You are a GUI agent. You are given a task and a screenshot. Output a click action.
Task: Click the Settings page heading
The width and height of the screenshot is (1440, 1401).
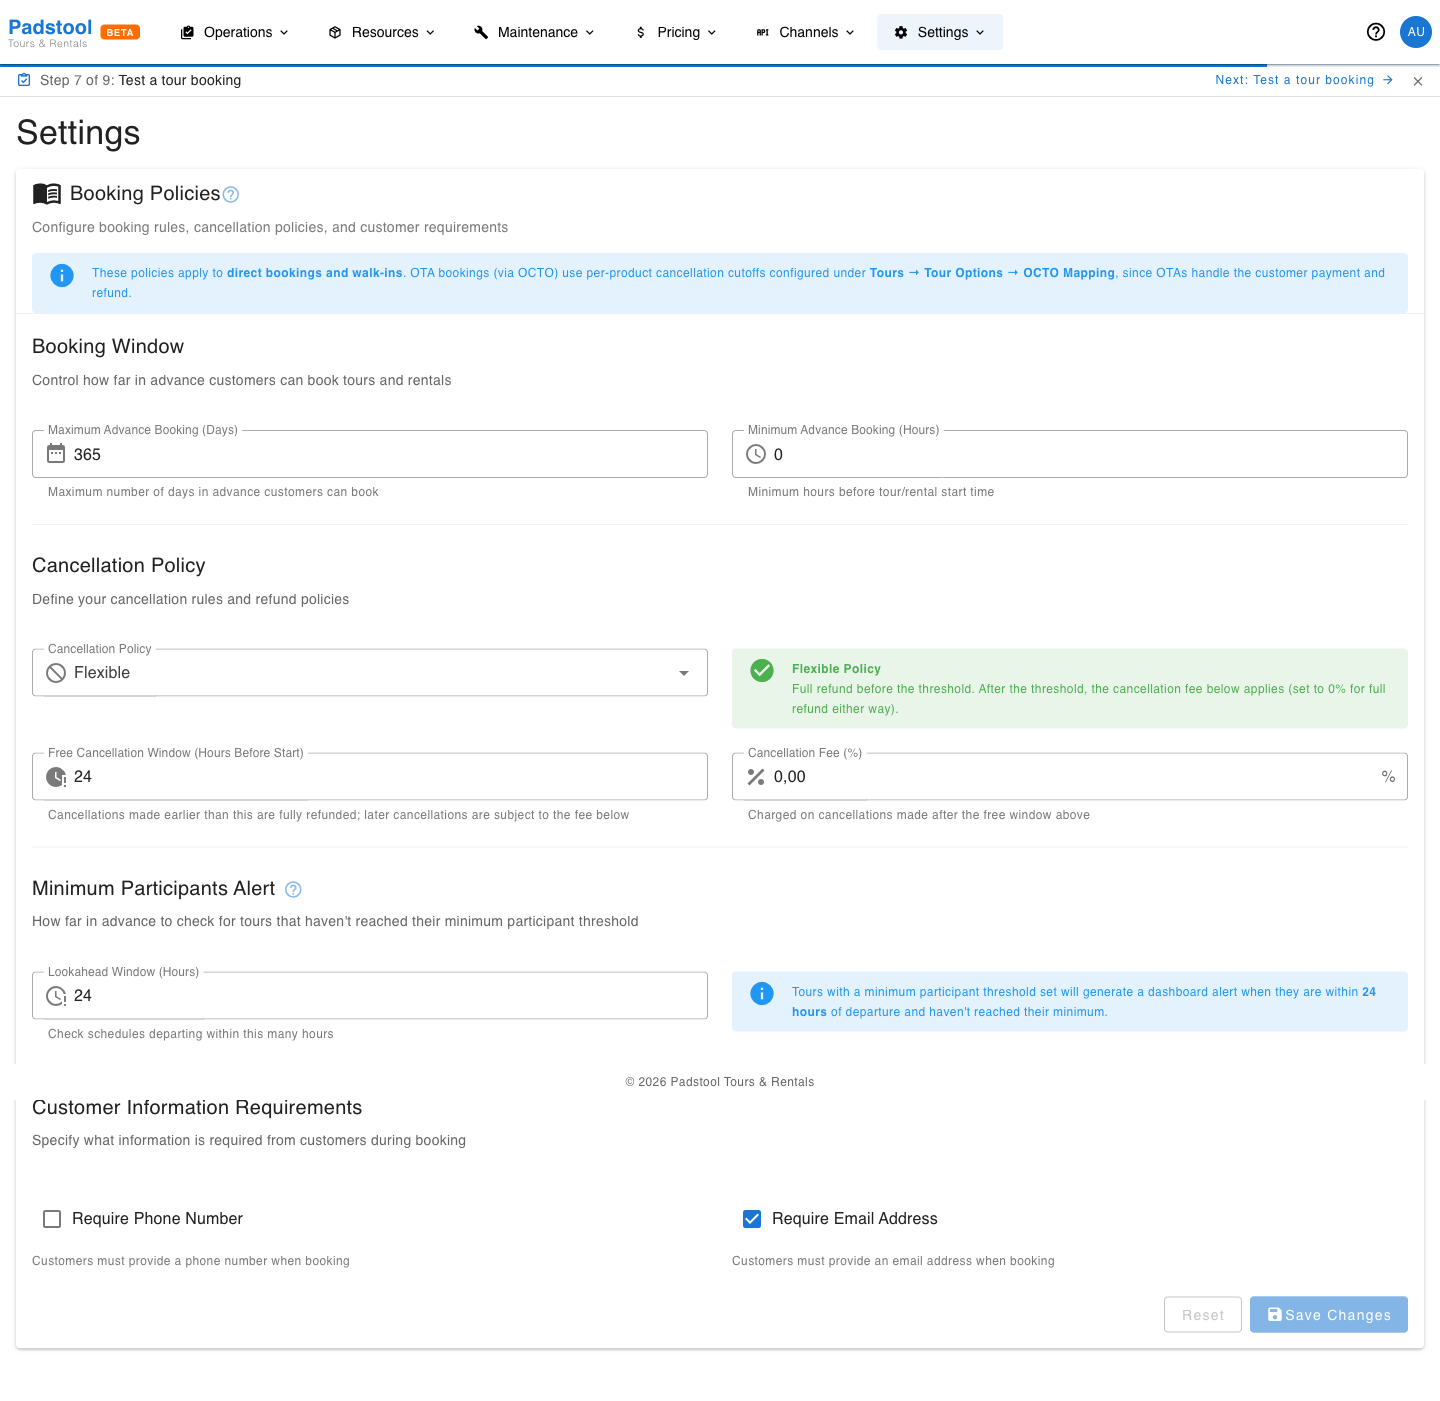coord(78,133)
